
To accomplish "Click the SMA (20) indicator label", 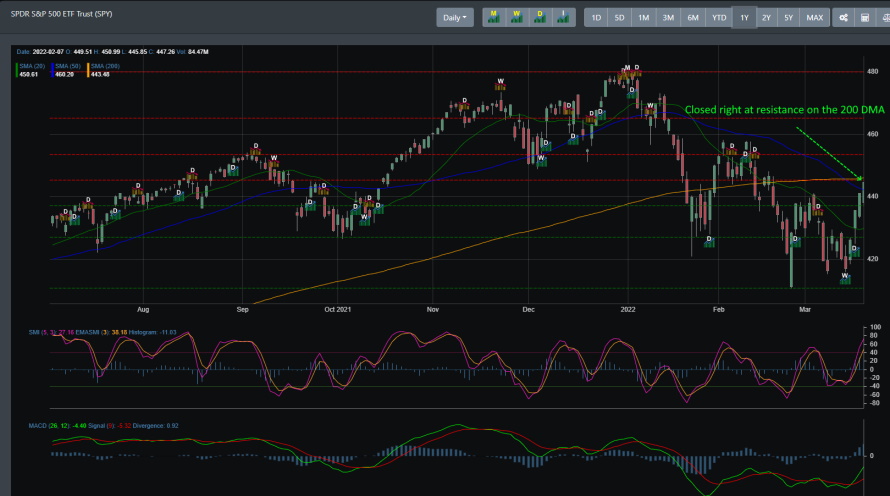I will pyautogui.click(x=32, y=66).
